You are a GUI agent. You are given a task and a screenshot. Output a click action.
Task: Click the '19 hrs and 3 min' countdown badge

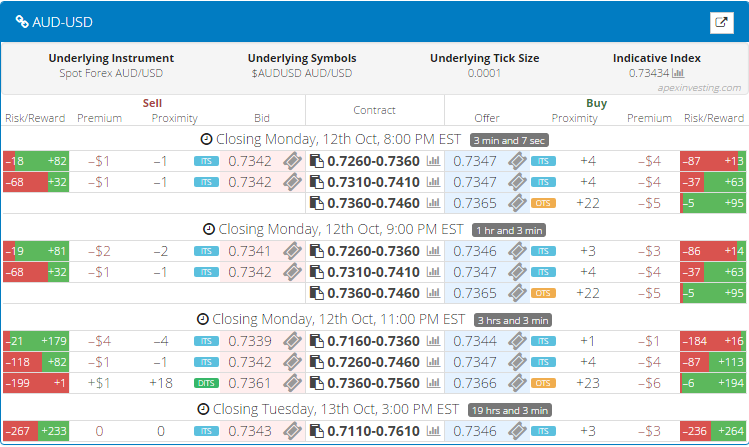pos(512,410)
